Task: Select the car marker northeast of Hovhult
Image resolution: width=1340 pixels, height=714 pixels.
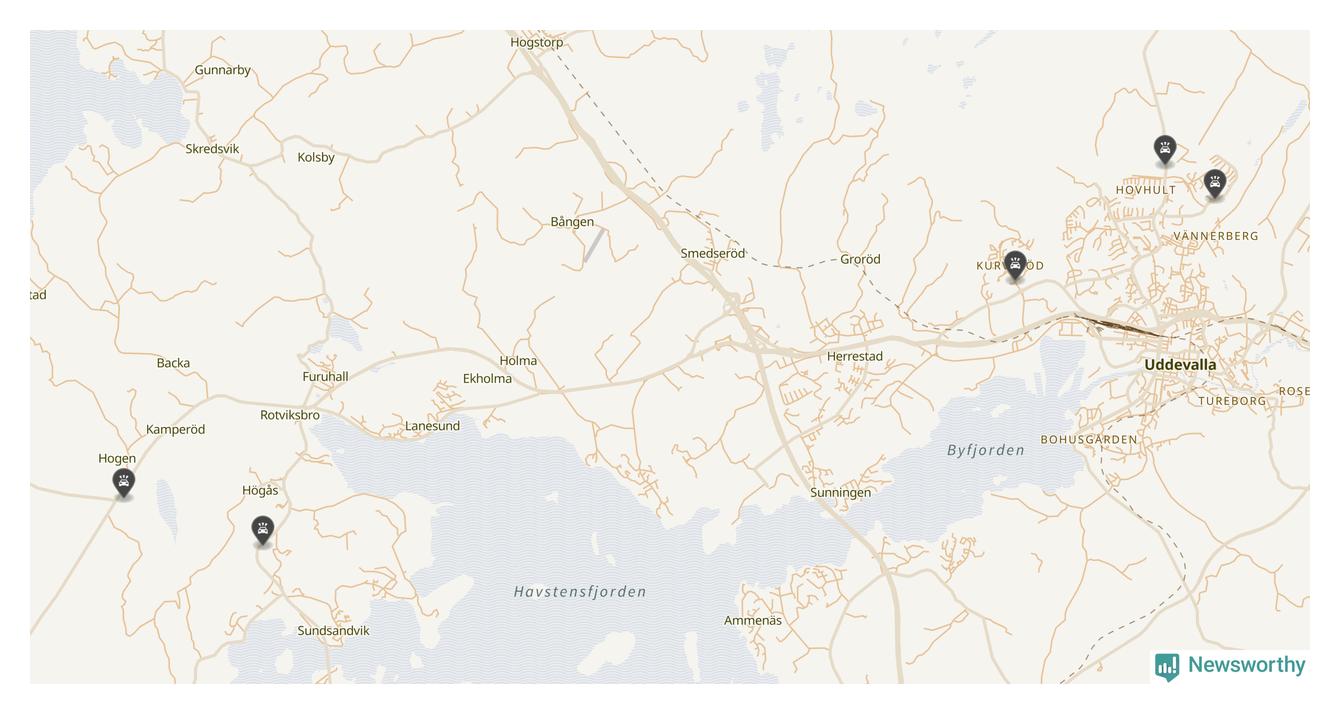Action: [1215, 183]
